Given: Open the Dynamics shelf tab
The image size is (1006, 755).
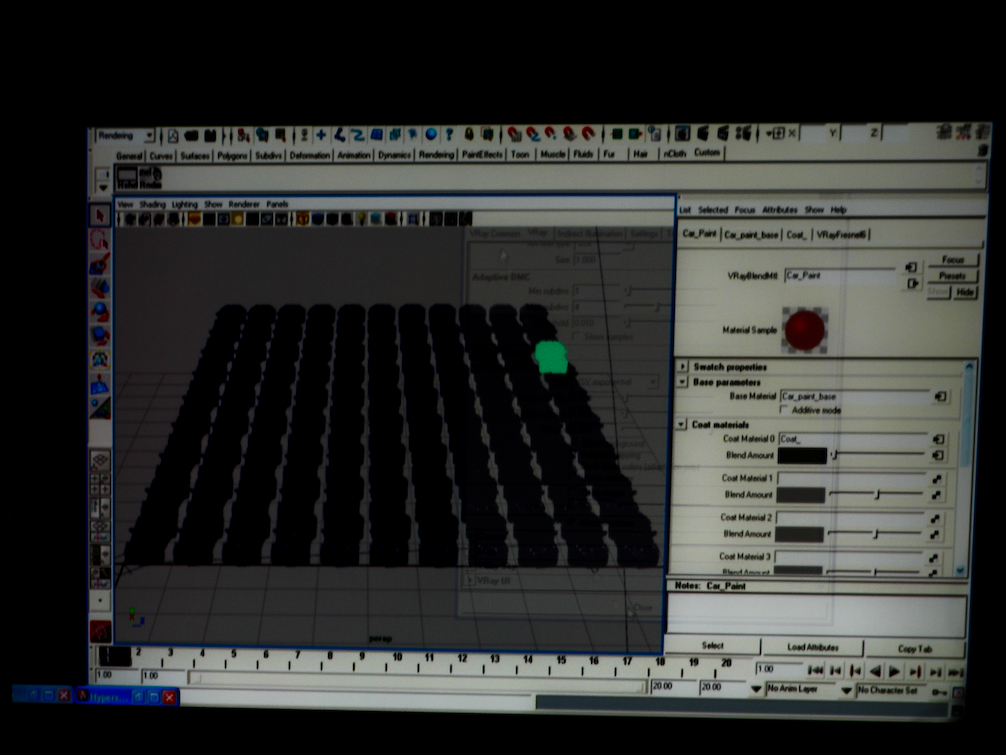Looking at the screenshot, I should tap(394, 155).
